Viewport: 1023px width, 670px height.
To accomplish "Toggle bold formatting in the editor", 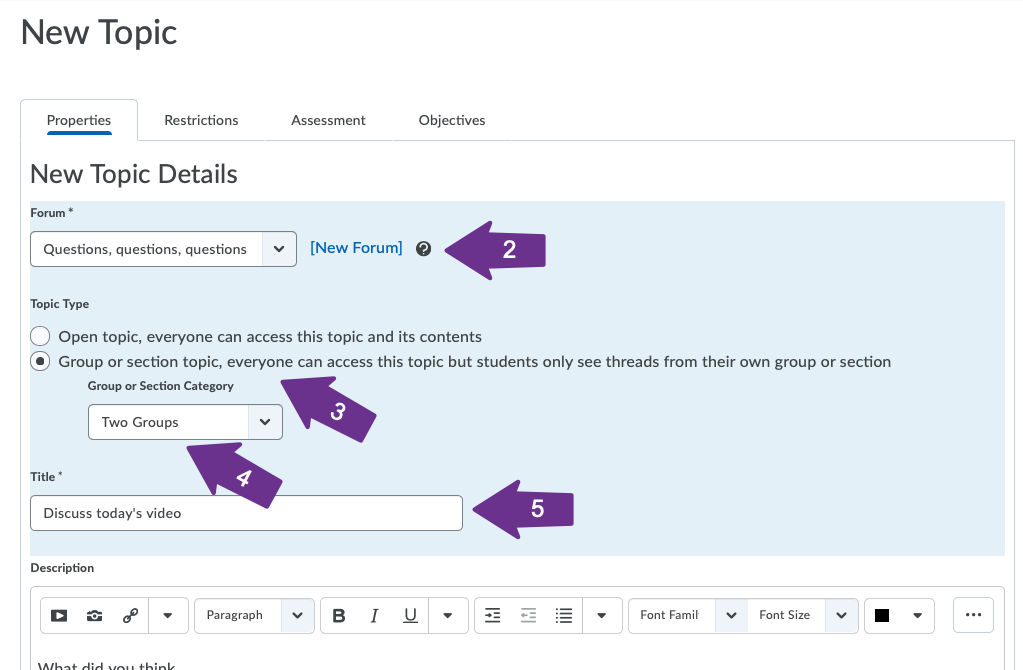I will click(x=339, y=616).
